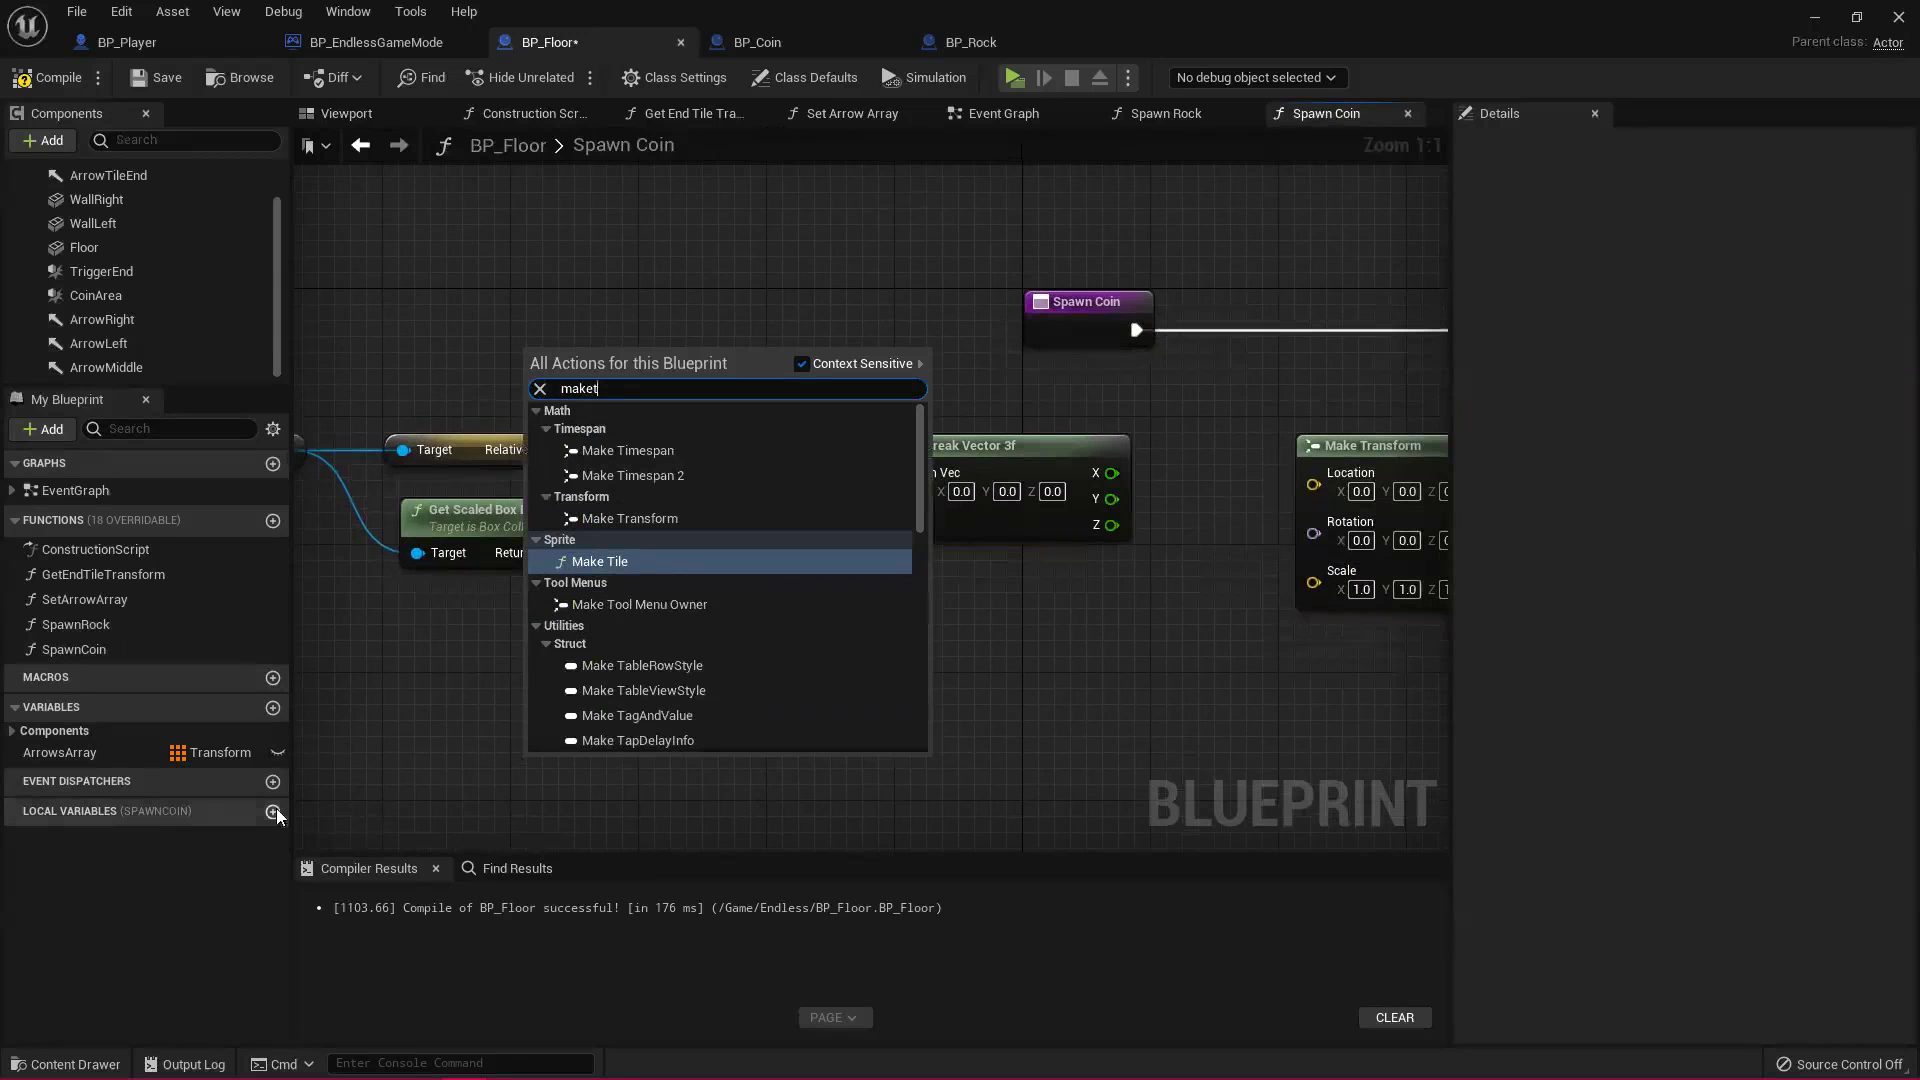Image resolution: width=1920 pixels, height=1080 pixels.
Task: Open My Blueprint settings gear
Action: pyautogui.click(x=273, y=429)
